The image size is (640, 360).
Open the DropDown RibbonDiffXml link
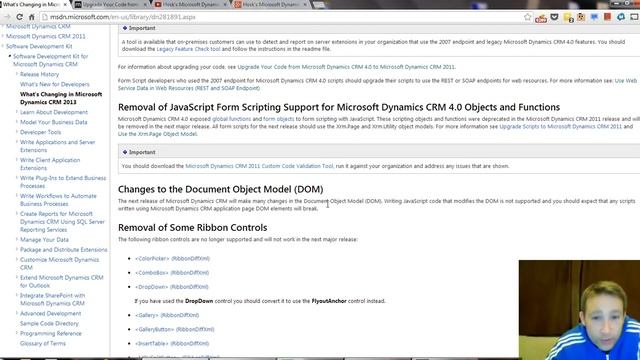point(172,287)
